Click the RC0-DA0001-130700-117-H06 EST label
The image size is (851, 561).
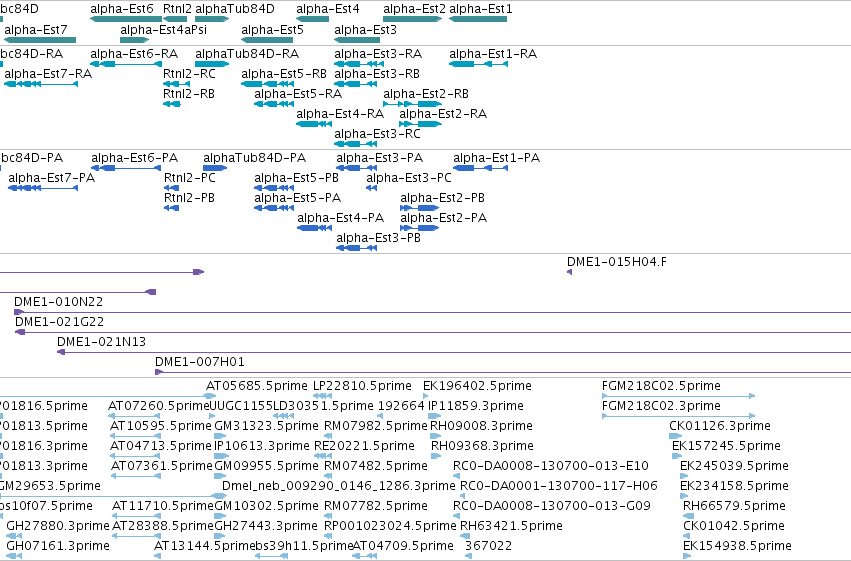coord(558,486)
